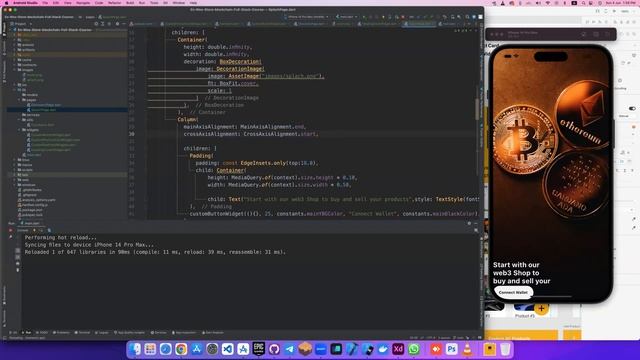Click the Simulator Home button icon
Viewport: 640px width, 360px height.
584,34
